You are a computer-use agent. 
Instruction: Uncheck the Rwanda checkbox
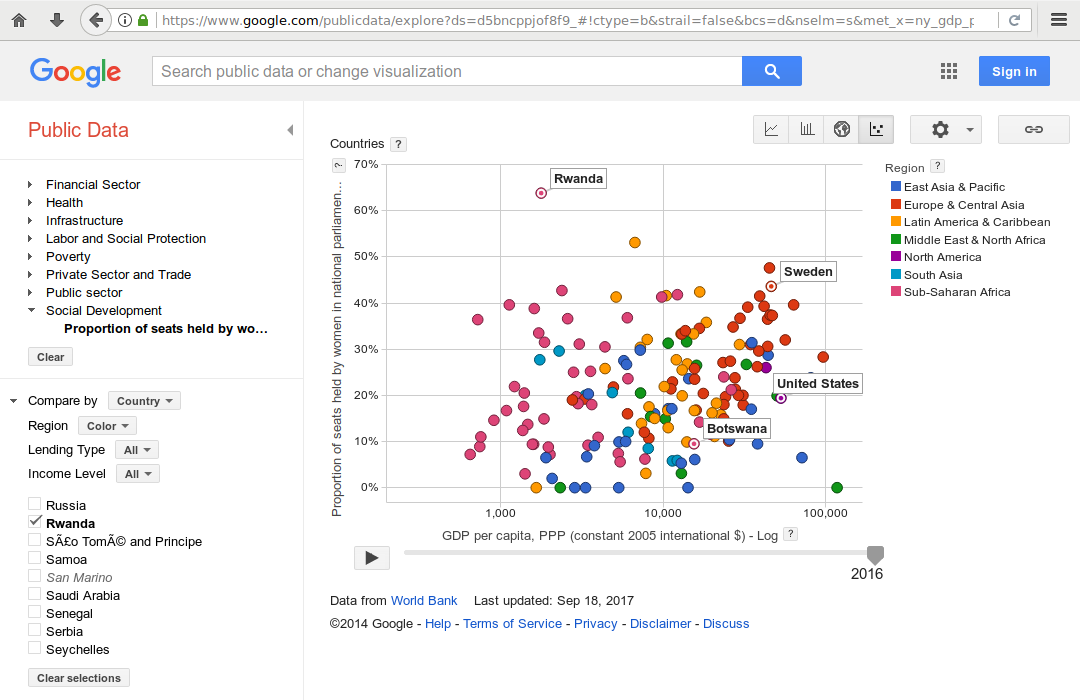pyautogui.click(x=36, y=523)
